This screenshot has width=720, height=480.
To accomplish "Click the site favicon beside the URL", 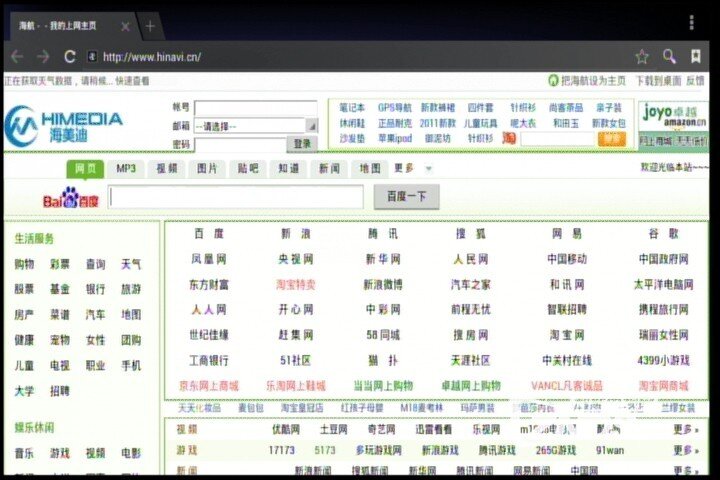I will (92, 56).
